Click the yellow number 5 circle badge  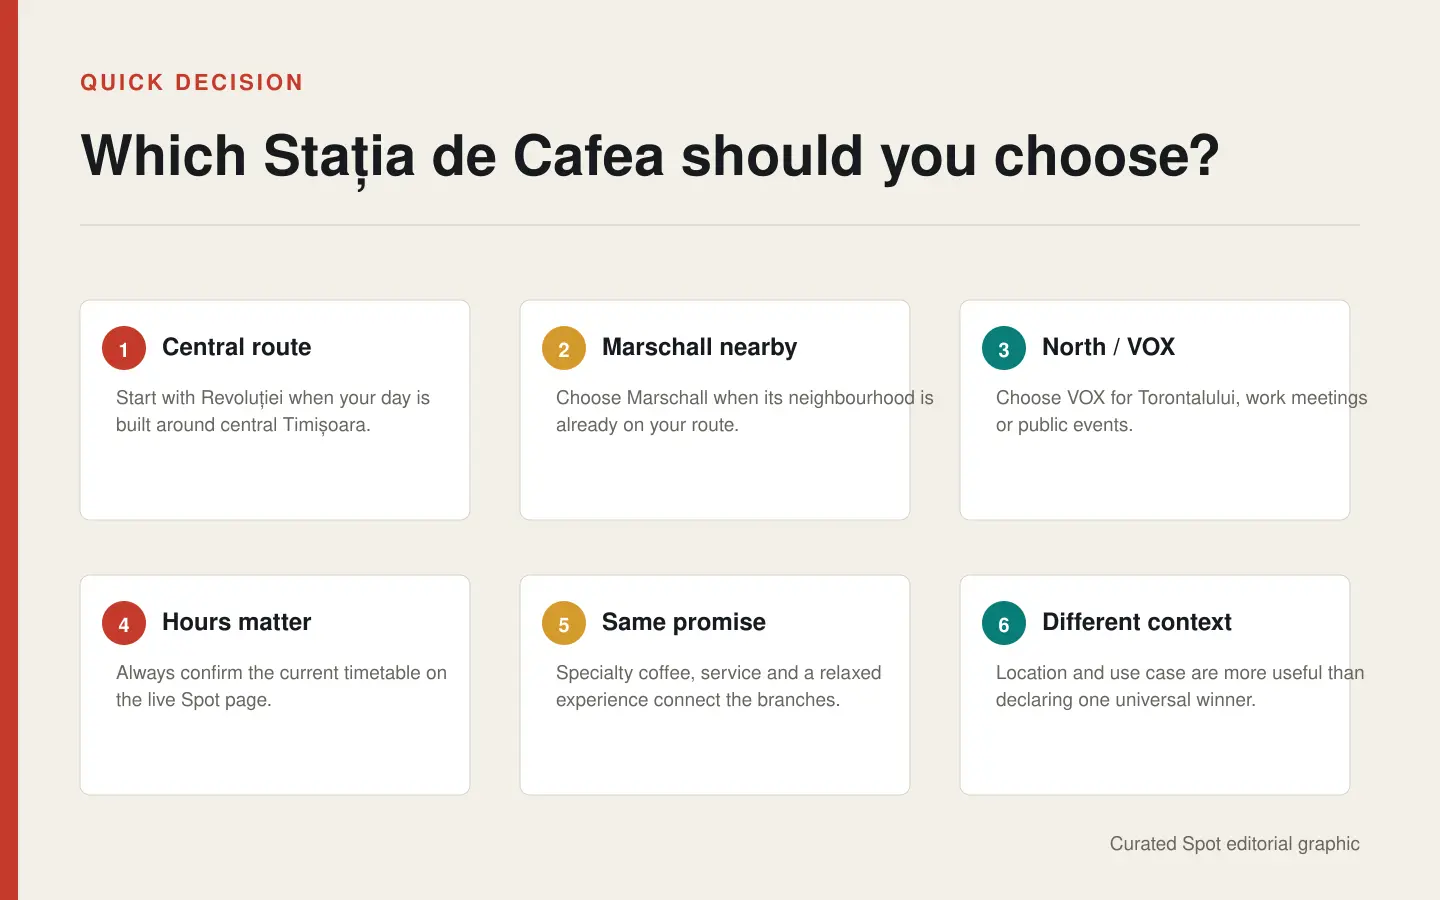pos(564,623)
